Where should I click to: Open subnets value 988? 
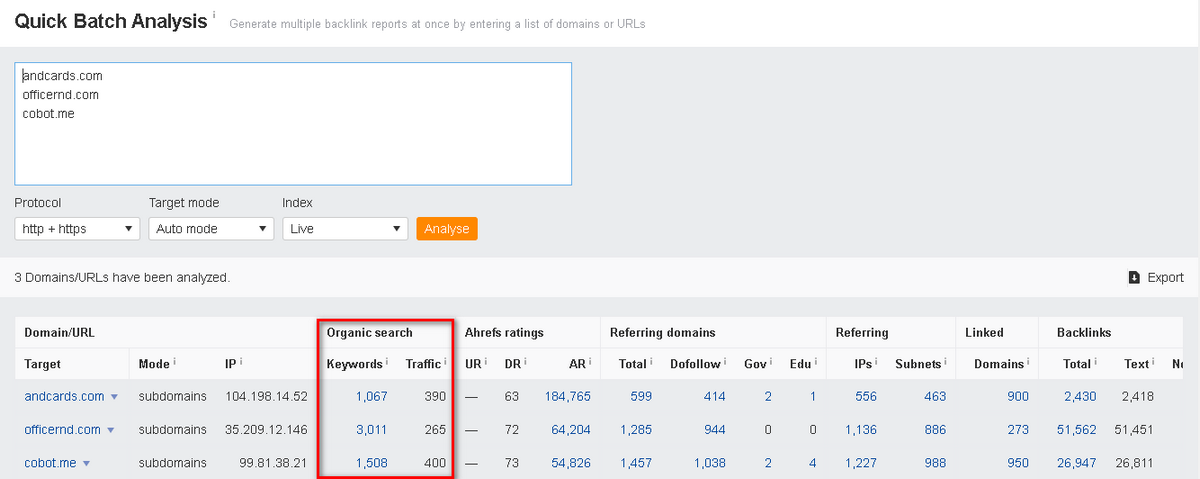click(x=935, y=462)
